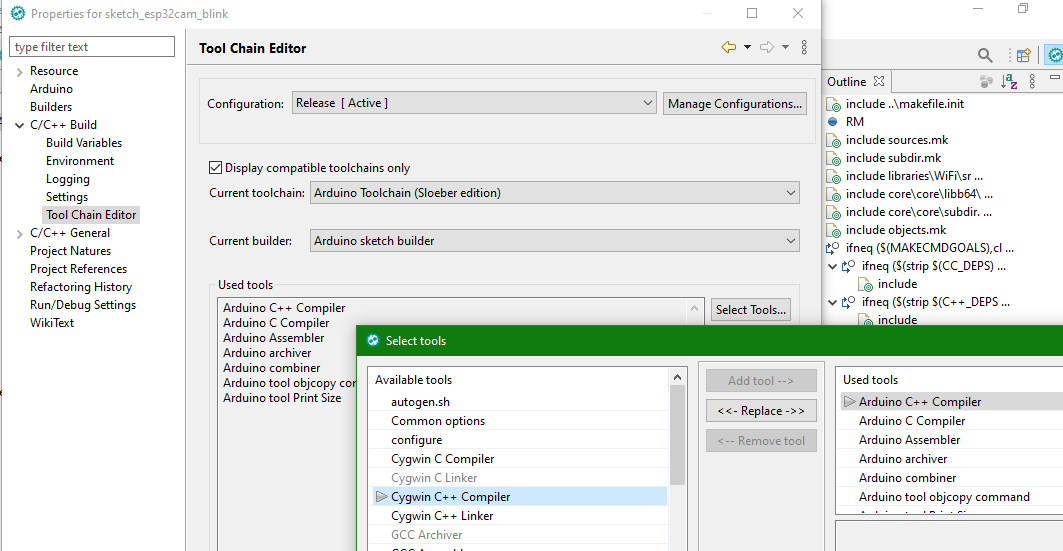Open the back history dropdown arrow
The width and height of the screenshot is (1063, 551).
click(x=747, y=47)
